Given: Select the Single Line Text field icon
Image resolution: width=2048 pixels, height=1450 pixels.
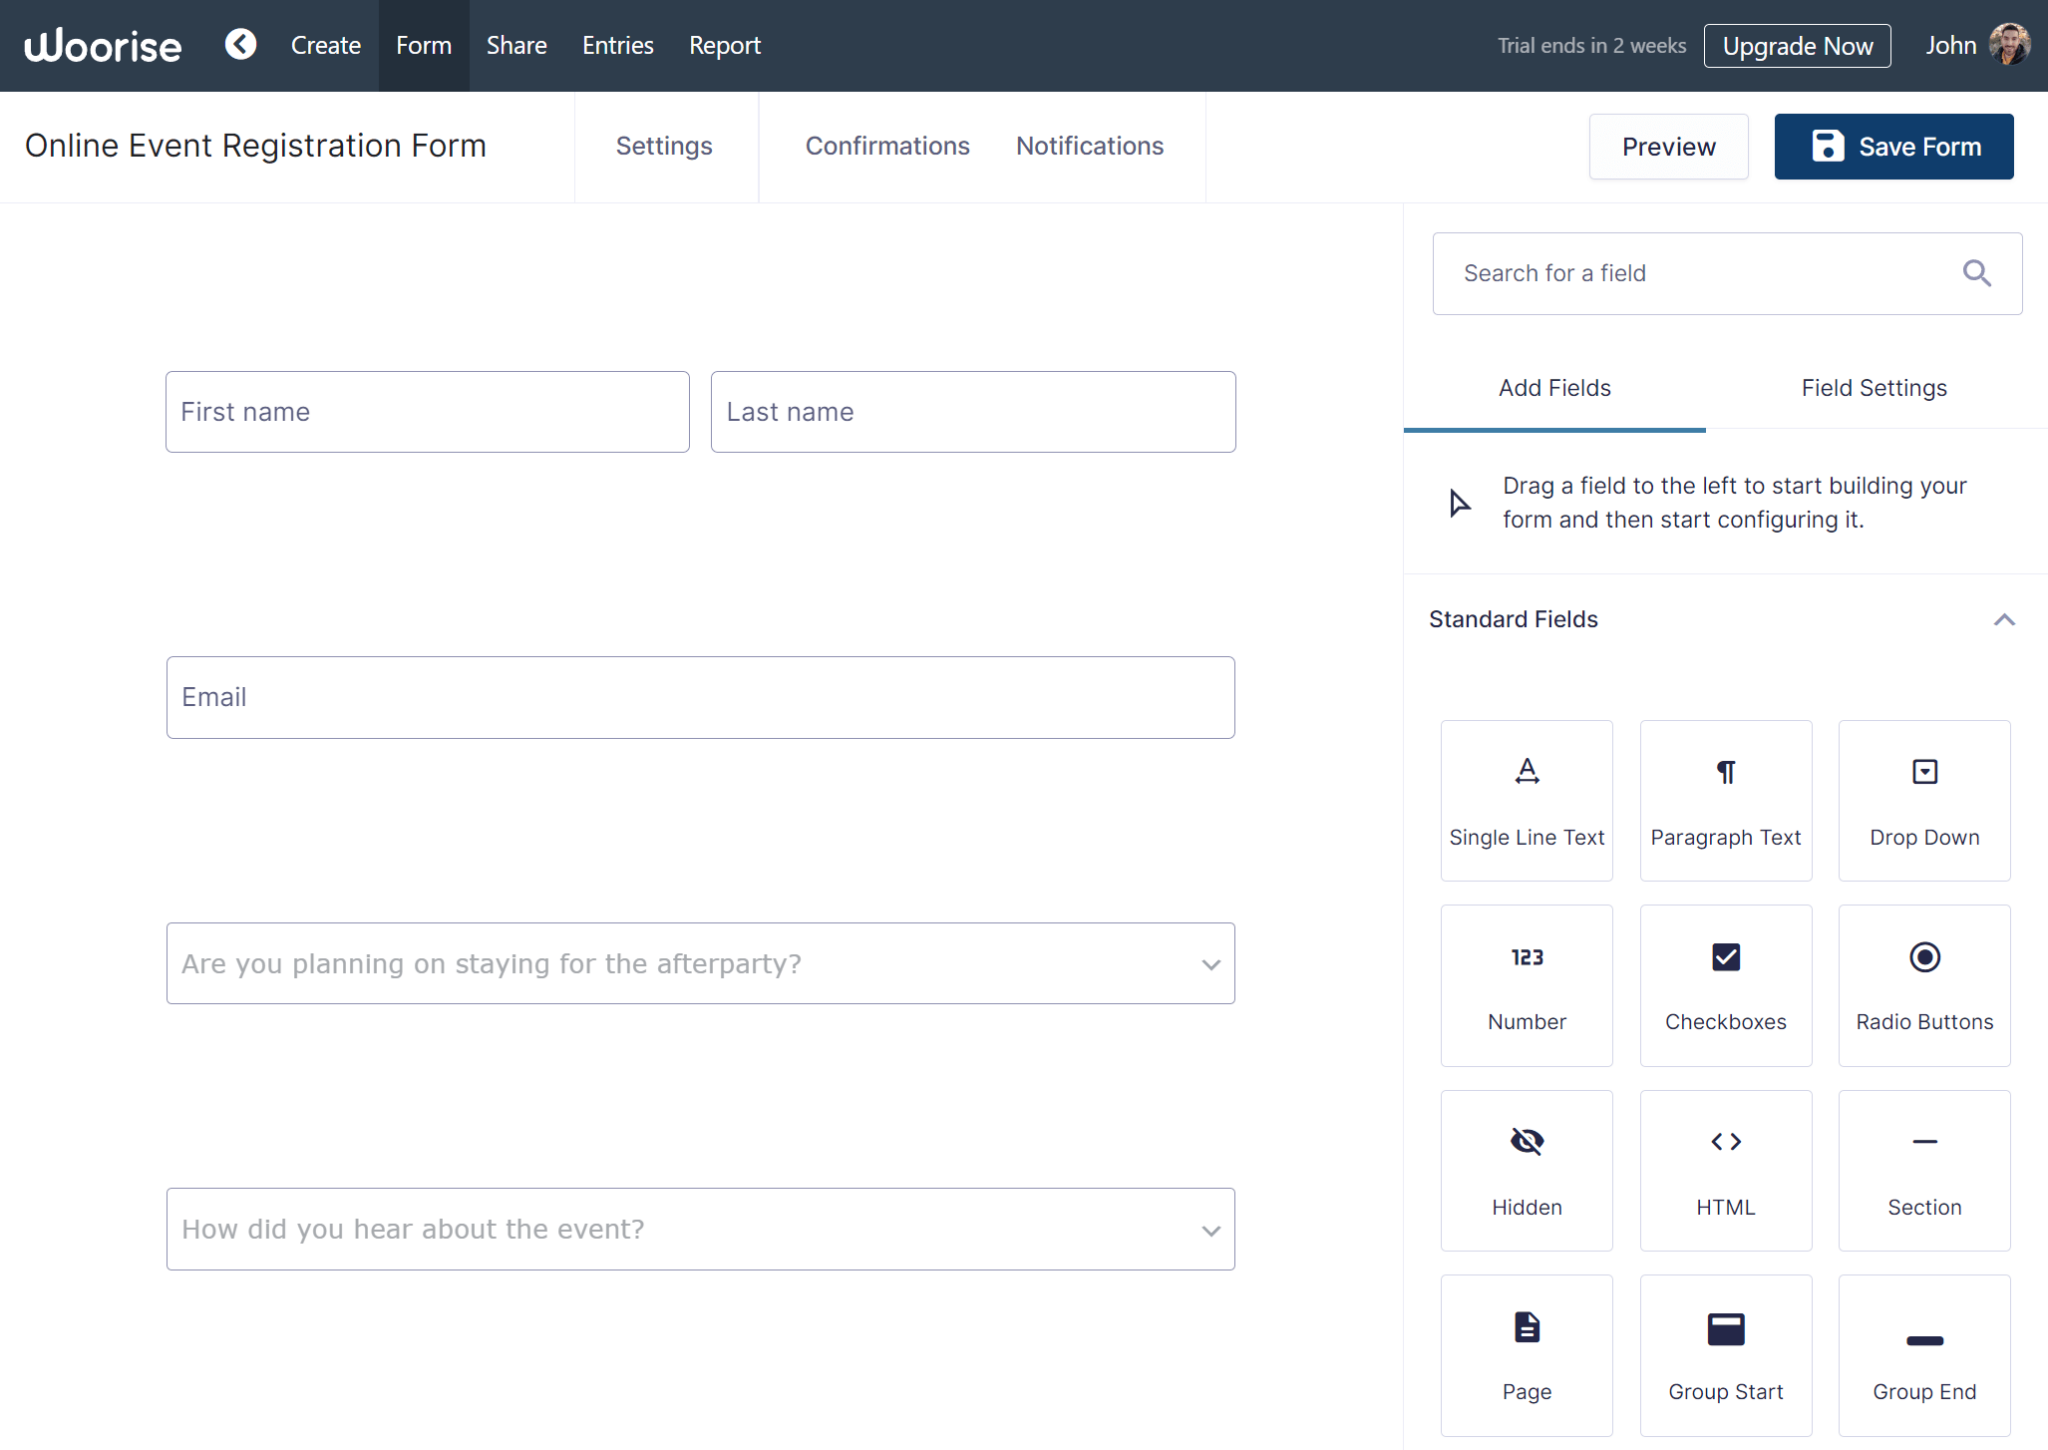Looking at the screenshot, I should coord(1525,800).
